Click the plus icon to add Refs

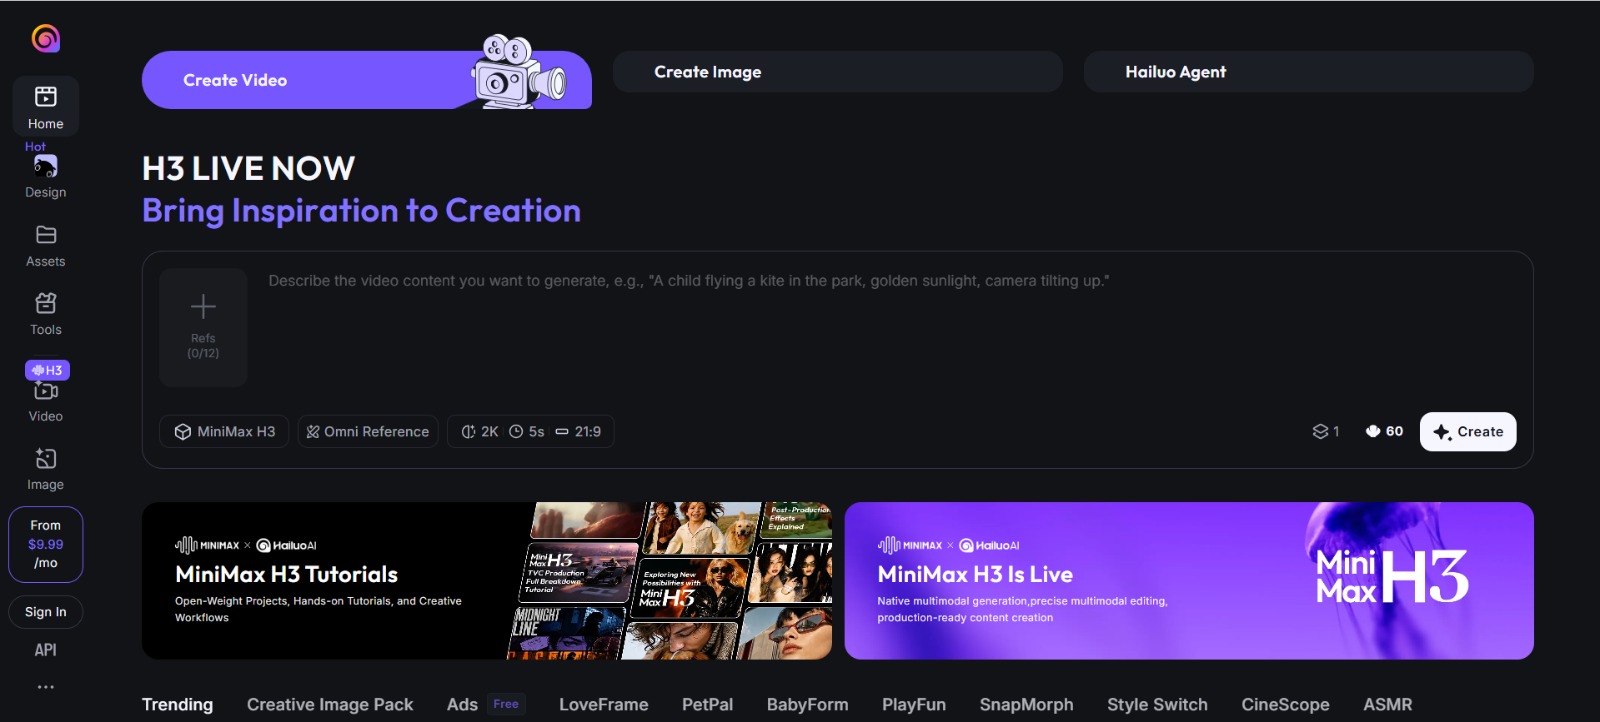pos(203,306)
